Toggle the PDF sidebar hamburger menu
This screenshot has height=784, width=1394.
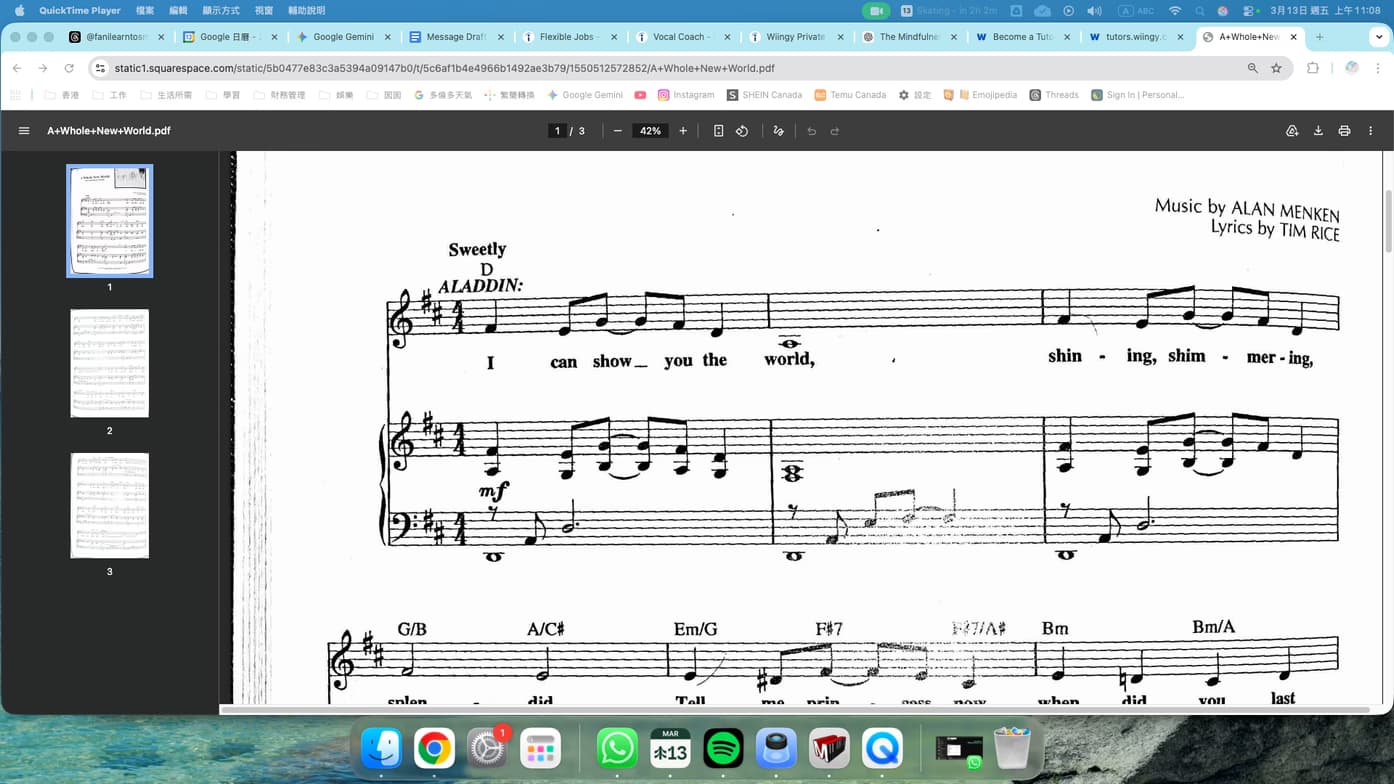24,131
